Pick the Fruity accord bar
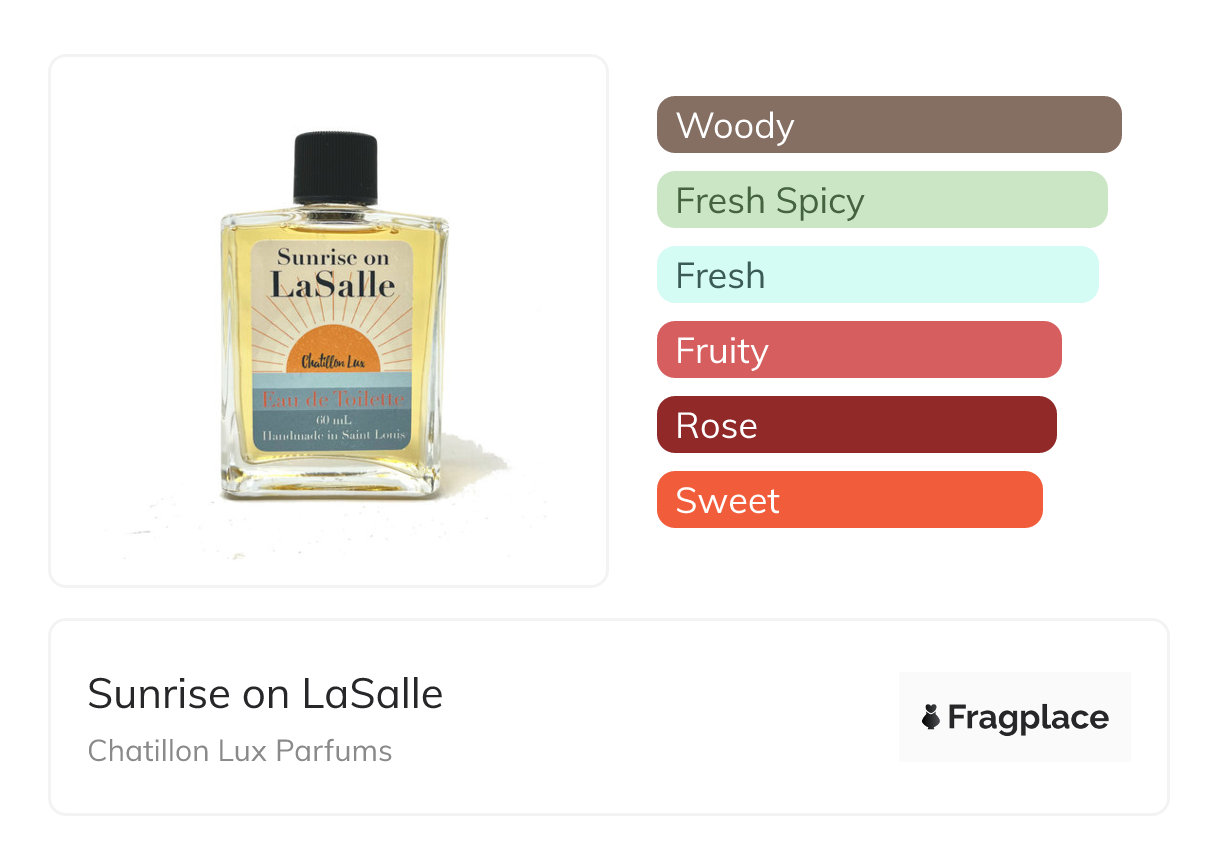 click(x=858, y=350)
